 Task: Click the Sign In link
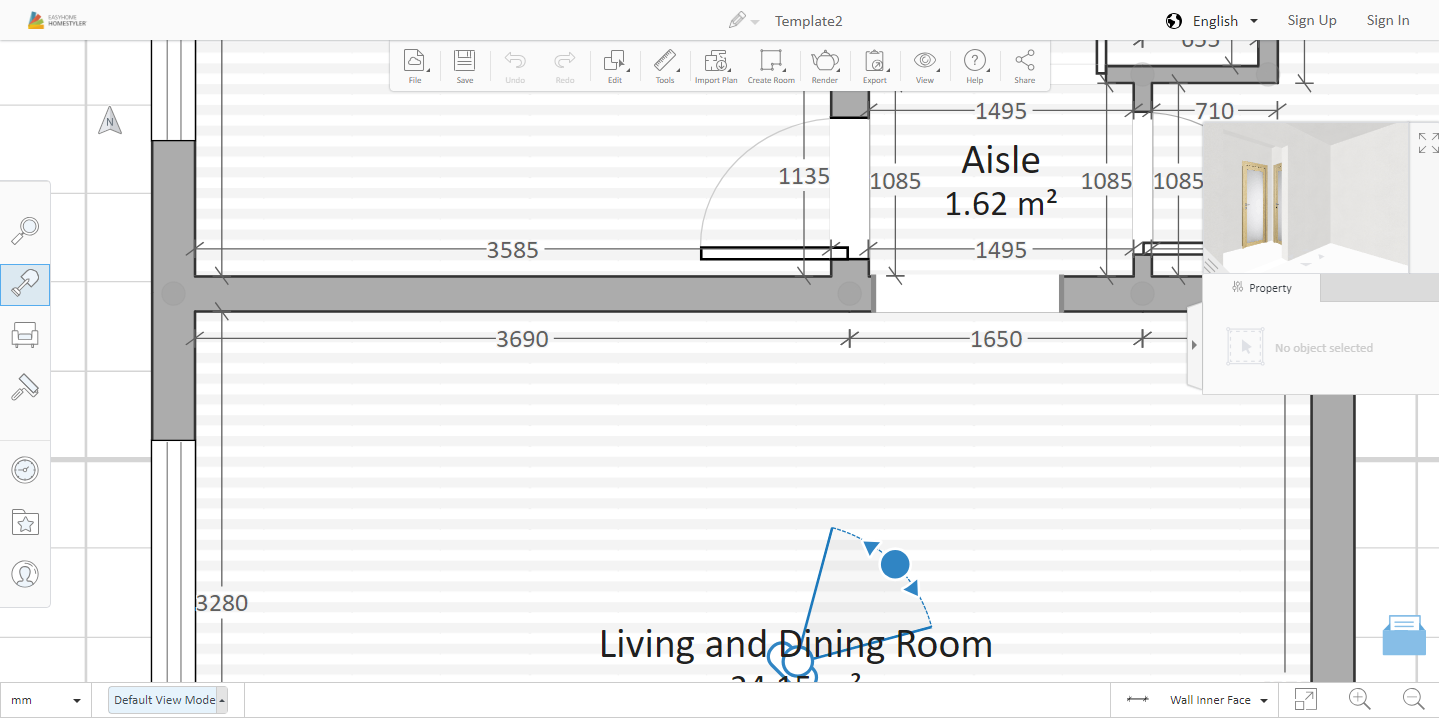pyautogui.click(x=1388, y=20)
